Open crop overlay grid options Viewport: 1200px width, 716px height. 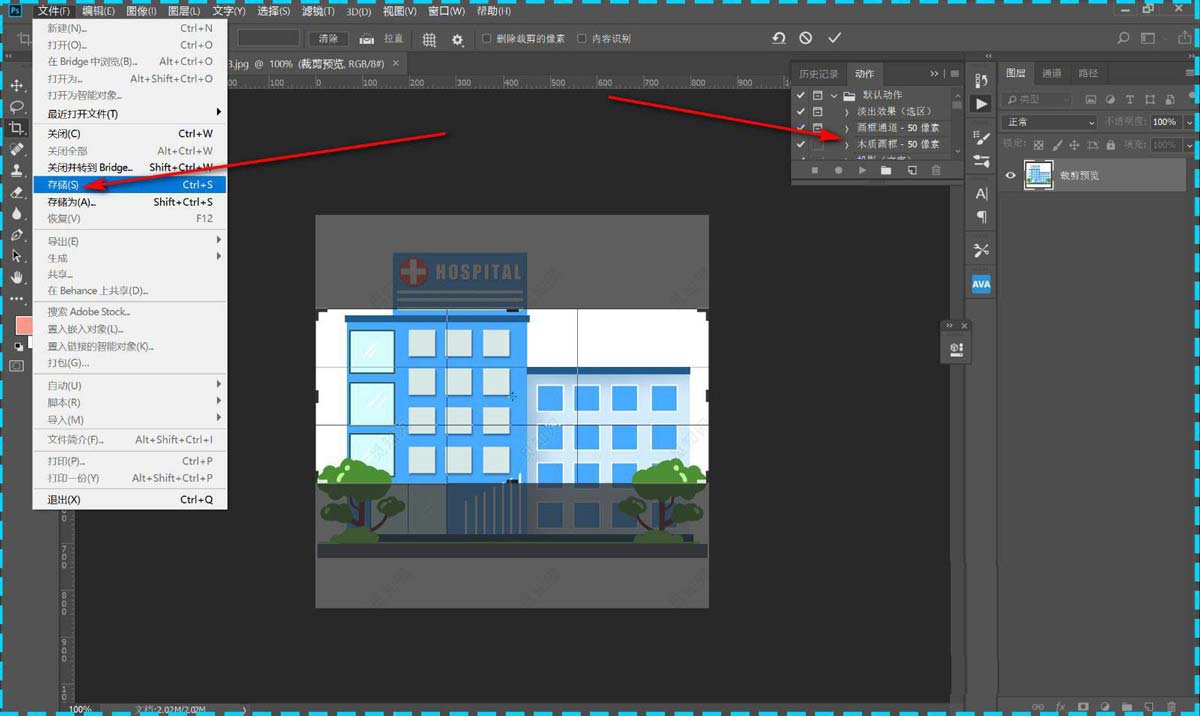point(429,39)
